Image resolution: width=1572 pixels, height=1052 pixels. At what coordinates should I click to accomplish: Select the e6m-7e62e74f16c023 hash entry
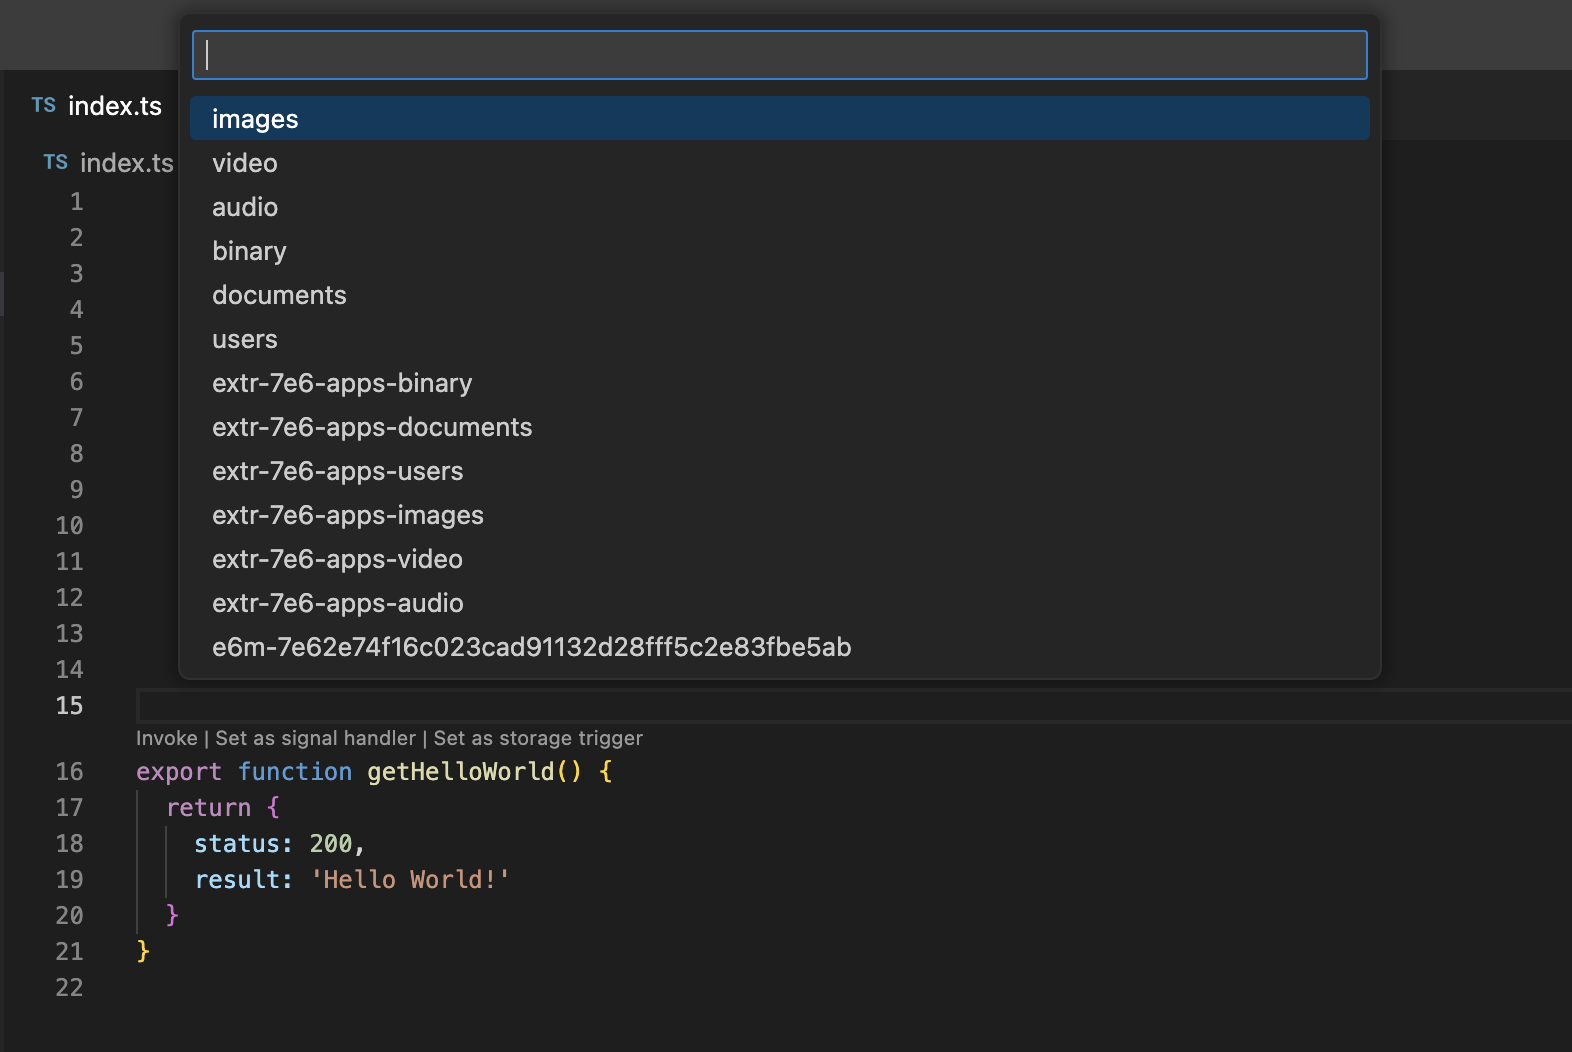click(x=531, y=647)
